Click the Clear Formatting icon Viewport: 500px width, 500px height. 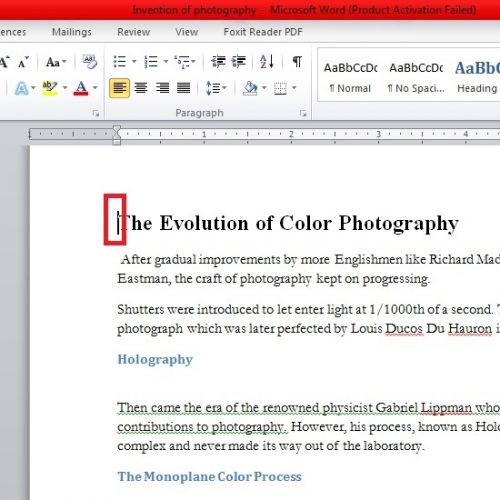point(90,62)
